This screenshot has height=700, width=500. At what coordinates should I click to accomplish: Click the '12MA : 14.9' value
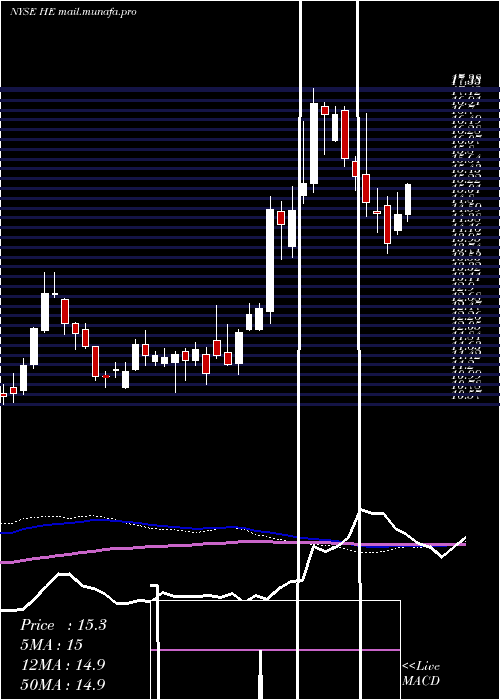pos(63,665)
